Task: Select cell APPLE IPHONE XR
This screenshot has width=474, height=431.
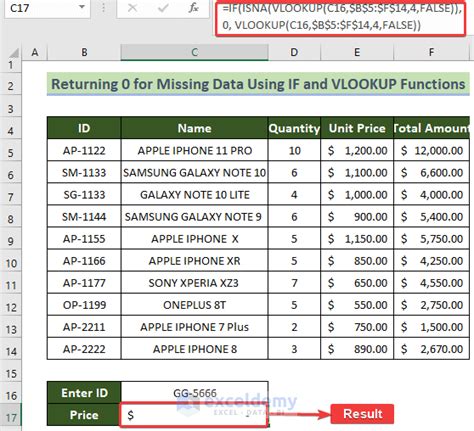Action: 194,261
